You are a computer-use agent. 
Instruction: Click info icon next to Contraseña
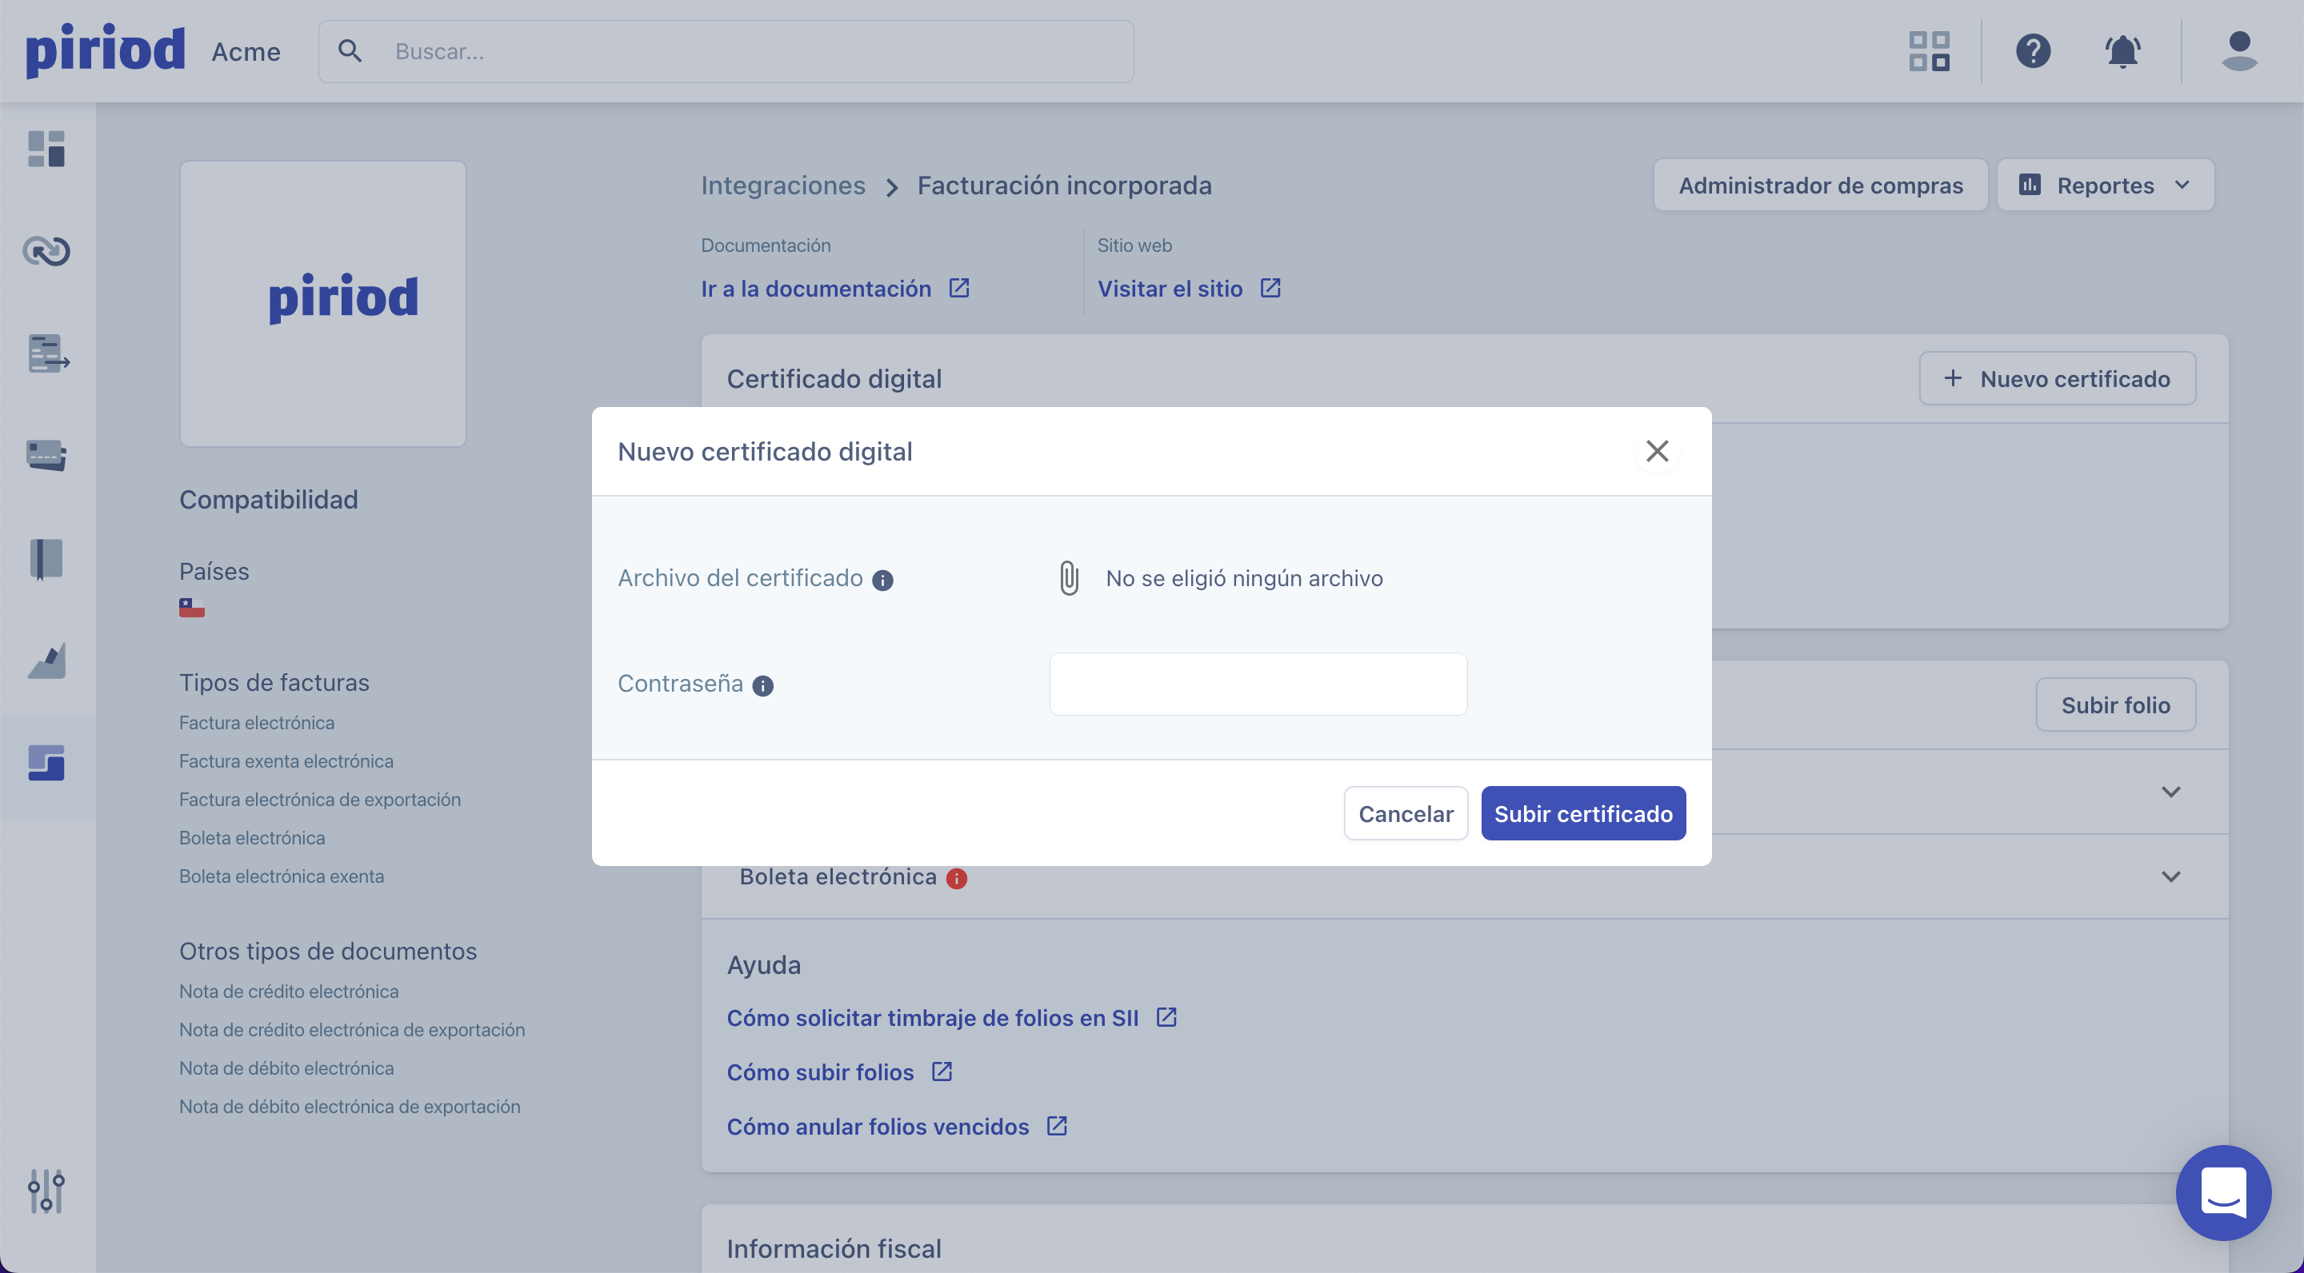763,685
